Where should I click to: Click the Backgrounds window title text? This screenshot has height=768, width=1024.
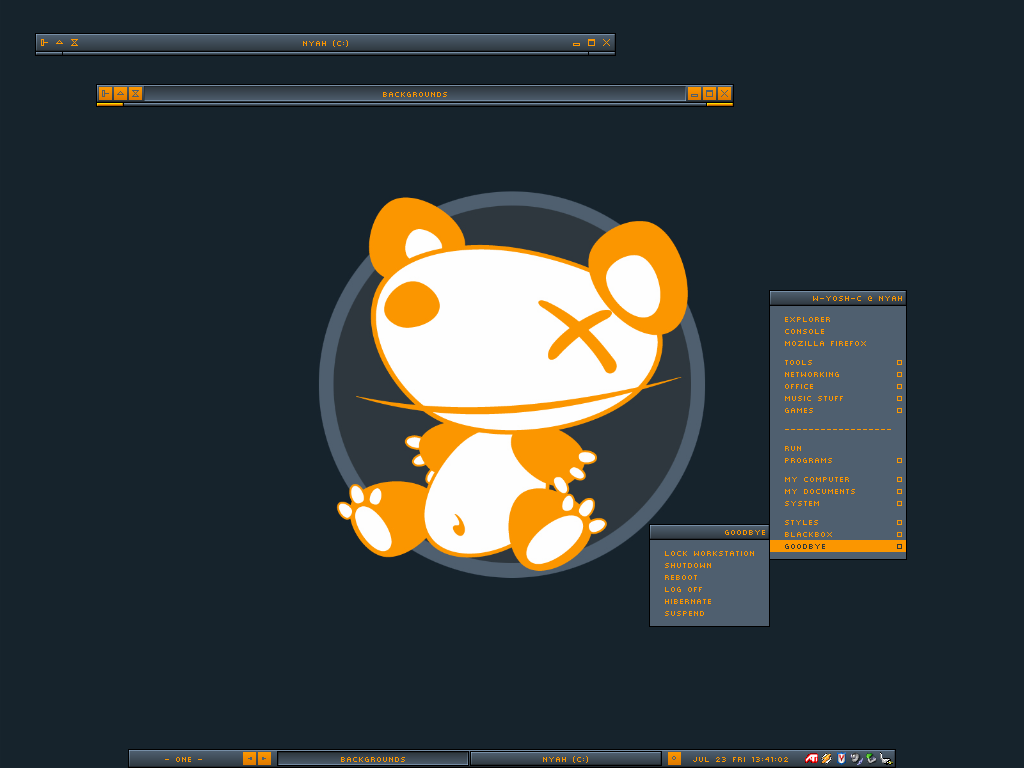[x=415, y=94]
